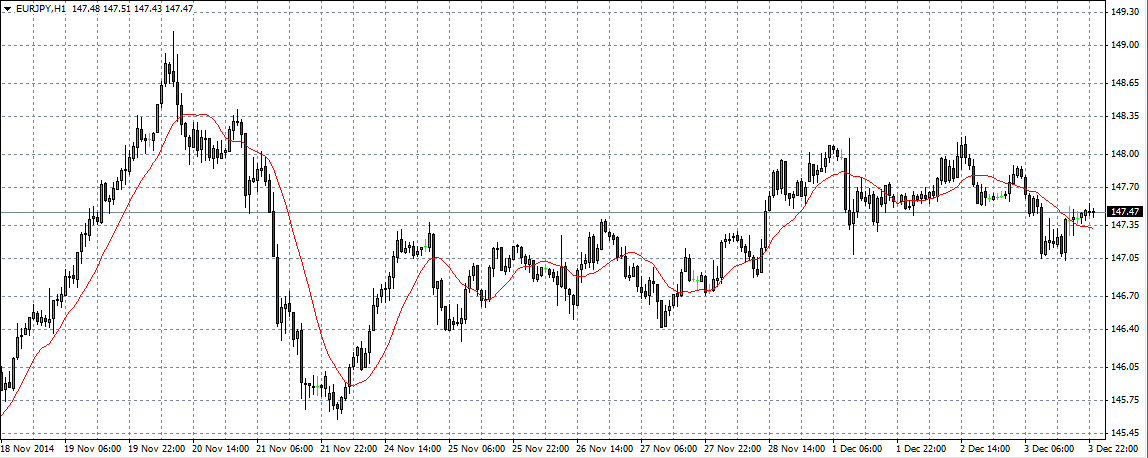Click the 145.45 price axis label
The width and height of the screenshot is (1148, 458).
pyautogui.click(x=1126, y=433)
